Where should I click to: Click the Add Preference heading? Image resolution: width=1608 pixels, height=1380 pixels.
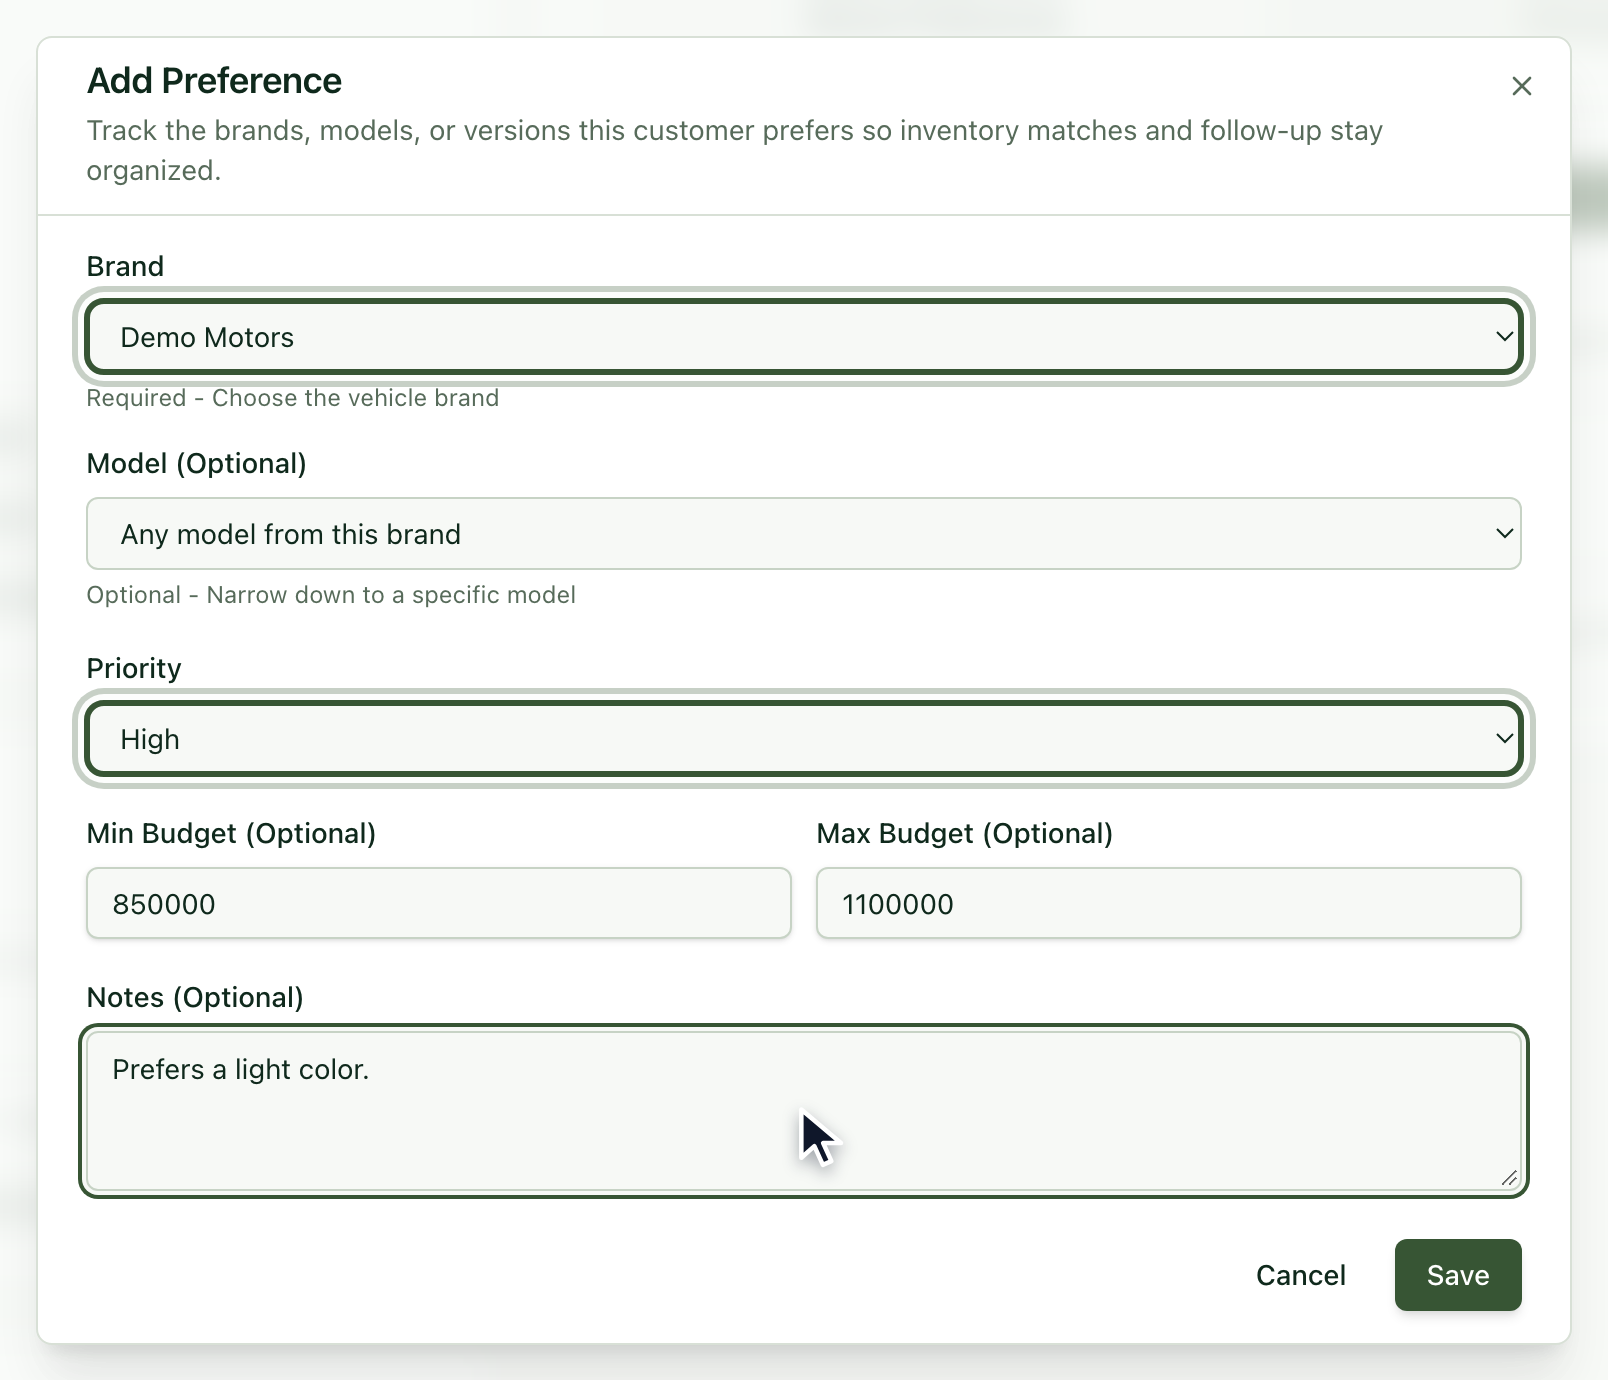coord(214,81)
